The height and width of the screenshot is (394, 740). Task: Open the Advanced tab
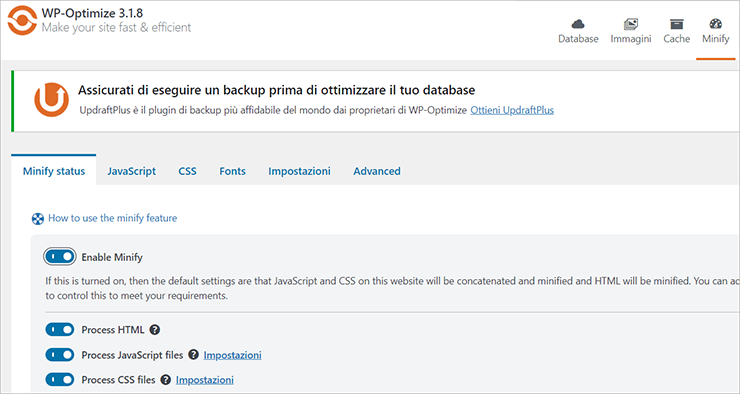377,171
